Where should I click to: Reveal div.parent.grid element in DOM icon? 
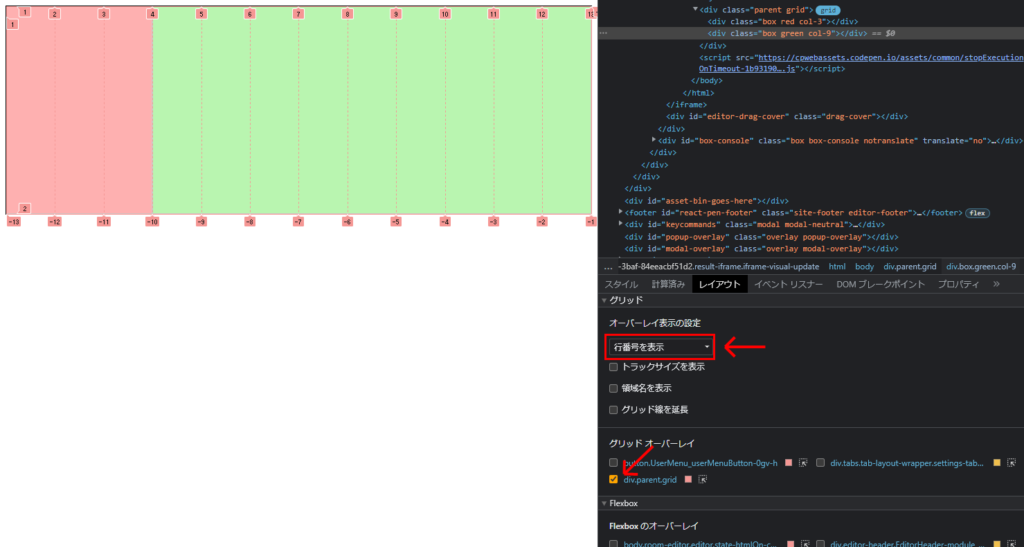coord(703,479)
